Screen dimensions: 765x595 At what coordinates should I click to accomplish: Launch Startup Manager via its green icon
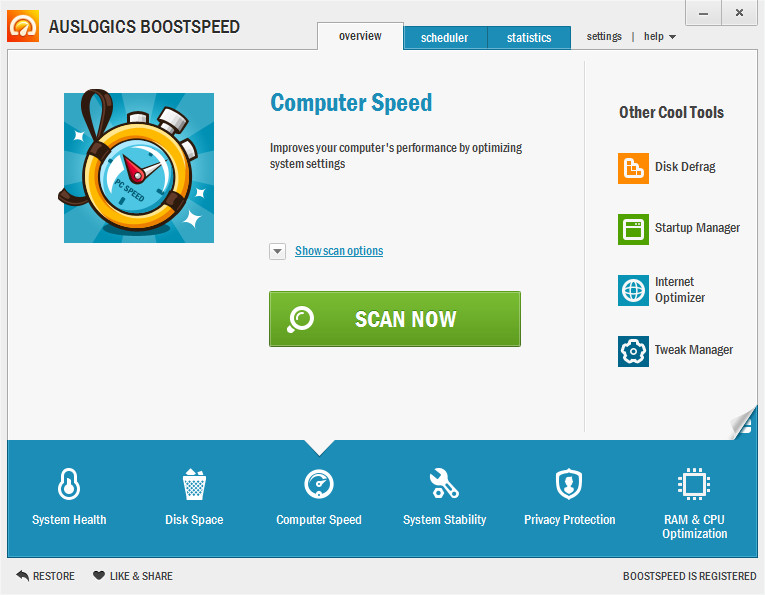pyautogui.click(x=633, y=229)
